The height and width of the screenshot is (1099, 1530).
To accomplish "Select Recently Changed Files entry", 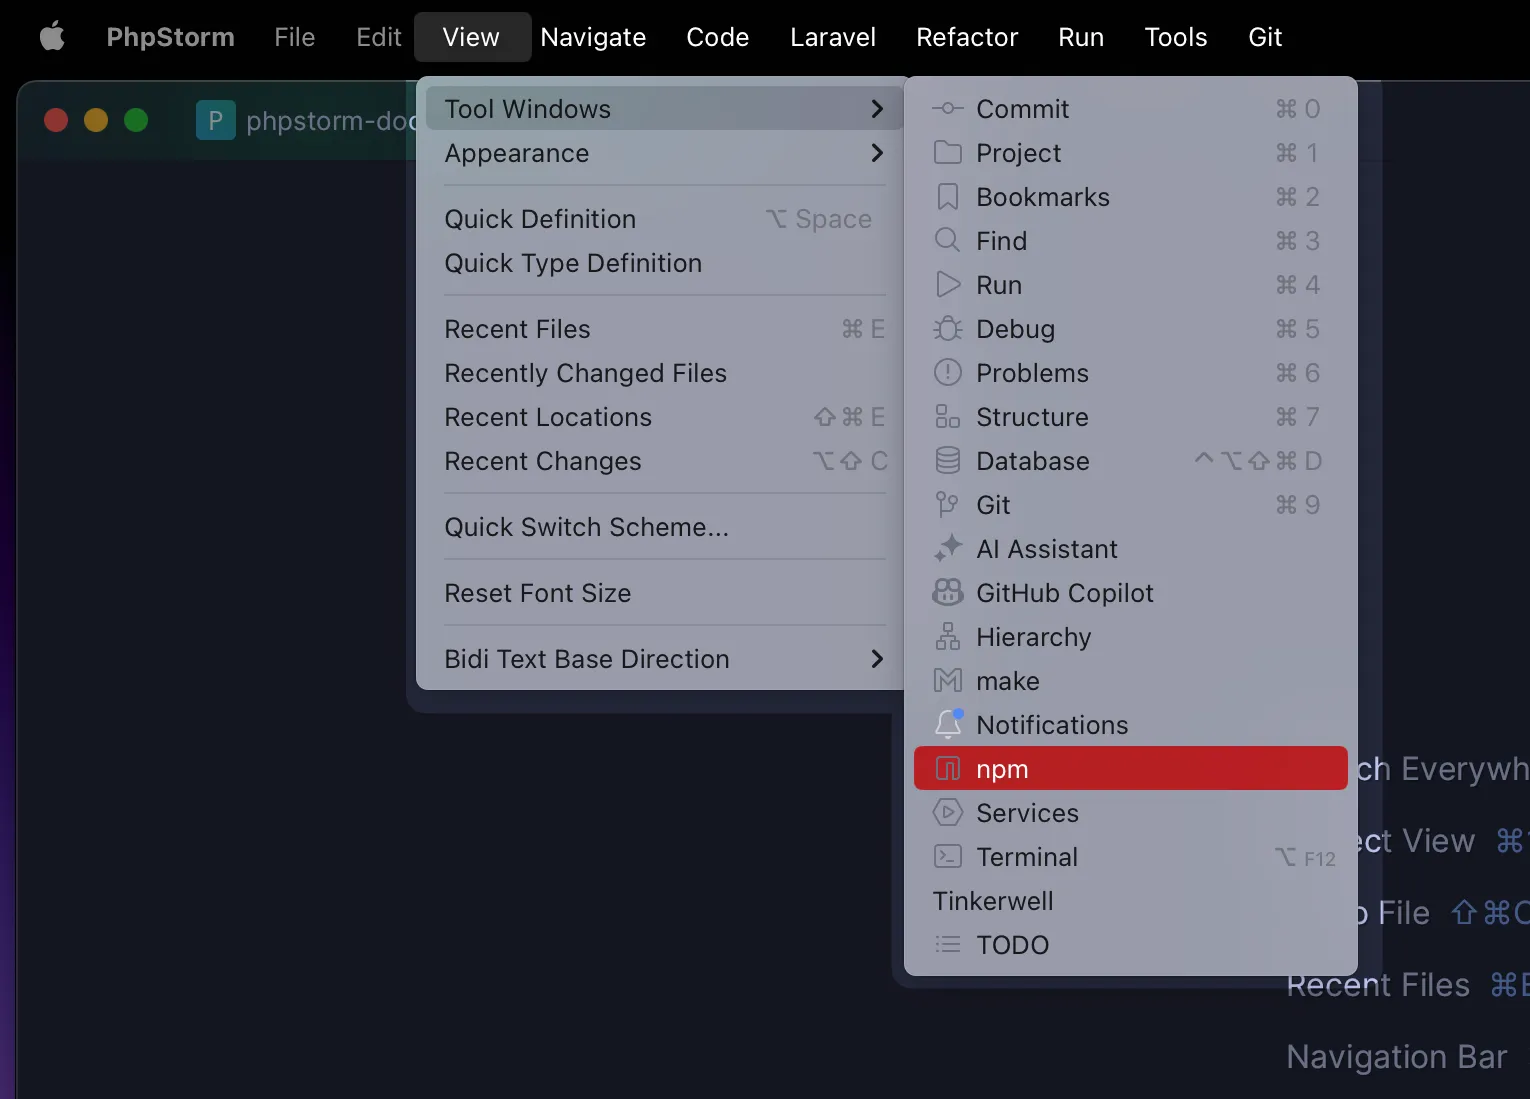I will coord(661,373).
